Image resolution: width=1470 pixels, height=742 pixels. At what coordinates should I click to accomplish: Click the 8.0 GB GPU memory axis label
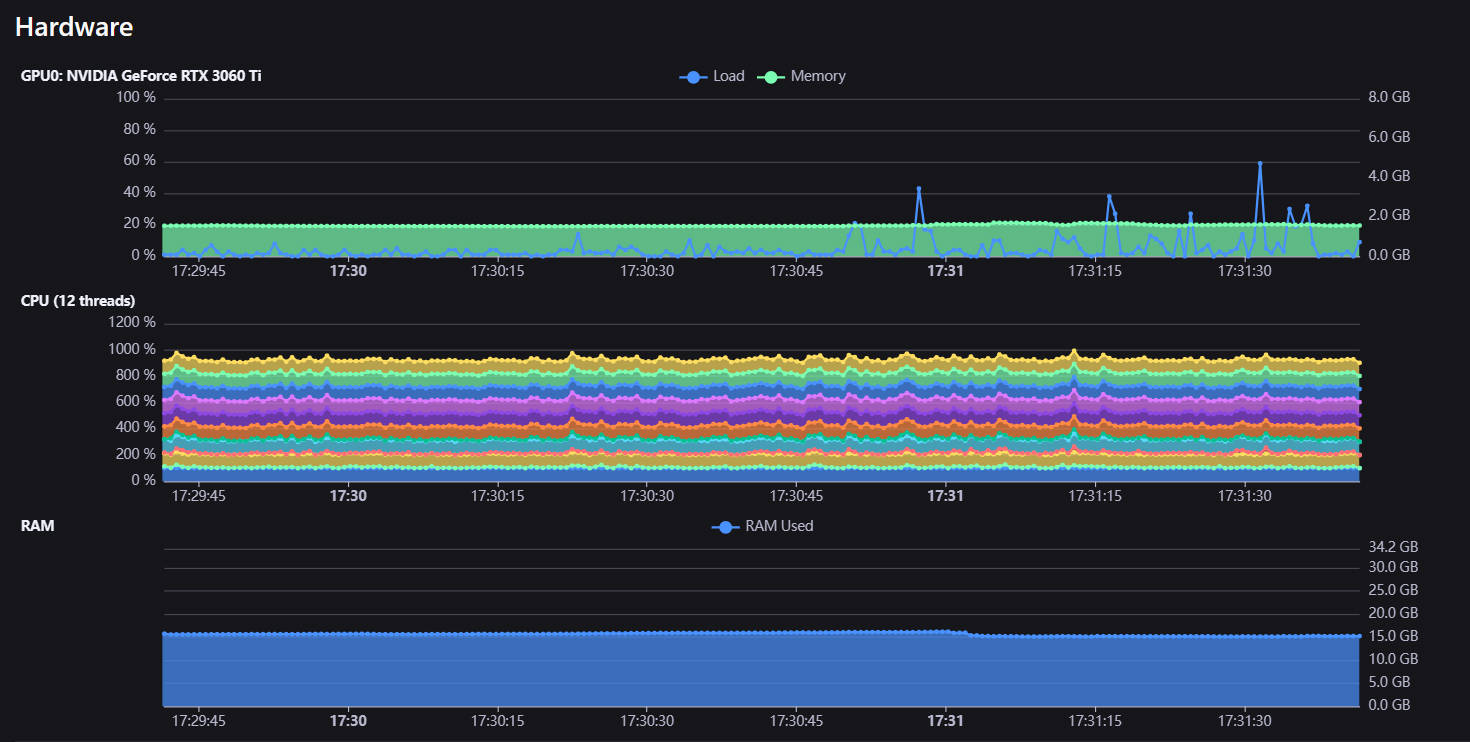(x=1388, y=97)
